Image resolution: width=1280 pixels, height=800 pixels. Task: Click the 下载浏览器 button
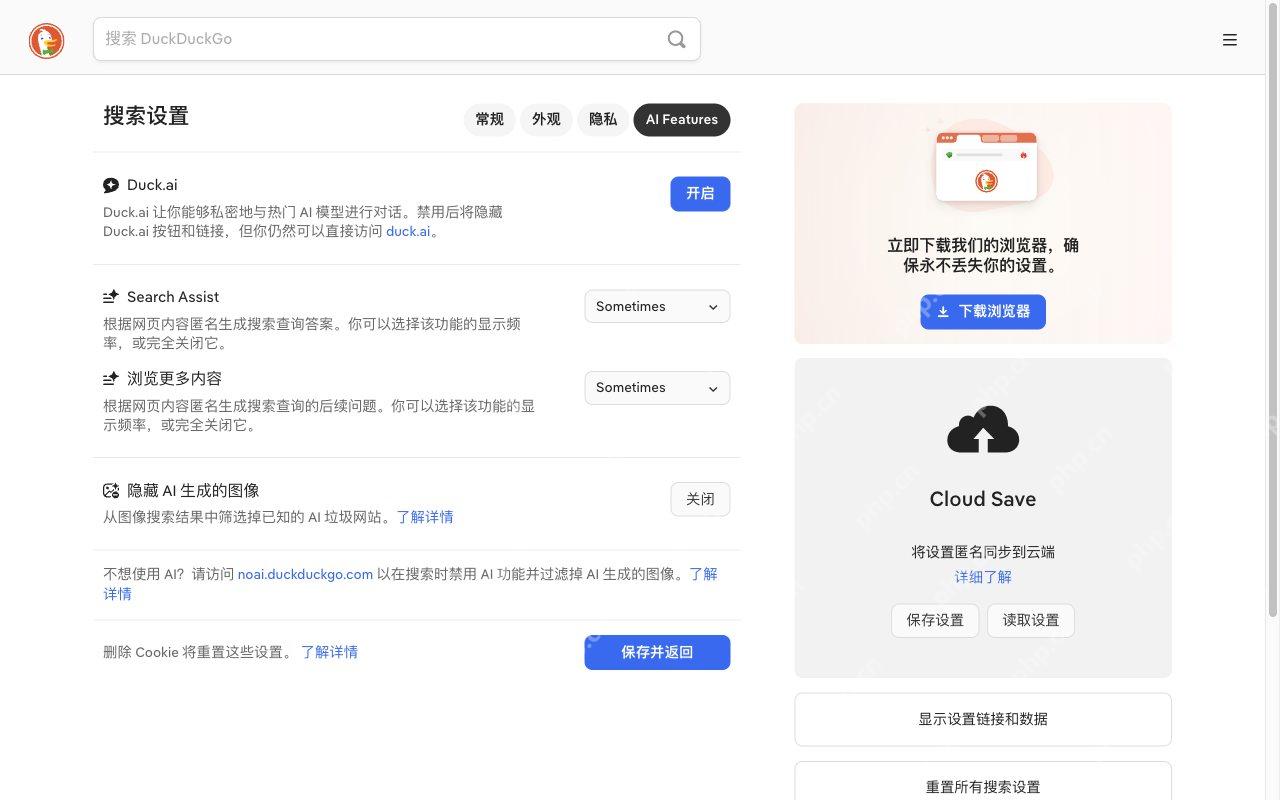click(983, 312)
